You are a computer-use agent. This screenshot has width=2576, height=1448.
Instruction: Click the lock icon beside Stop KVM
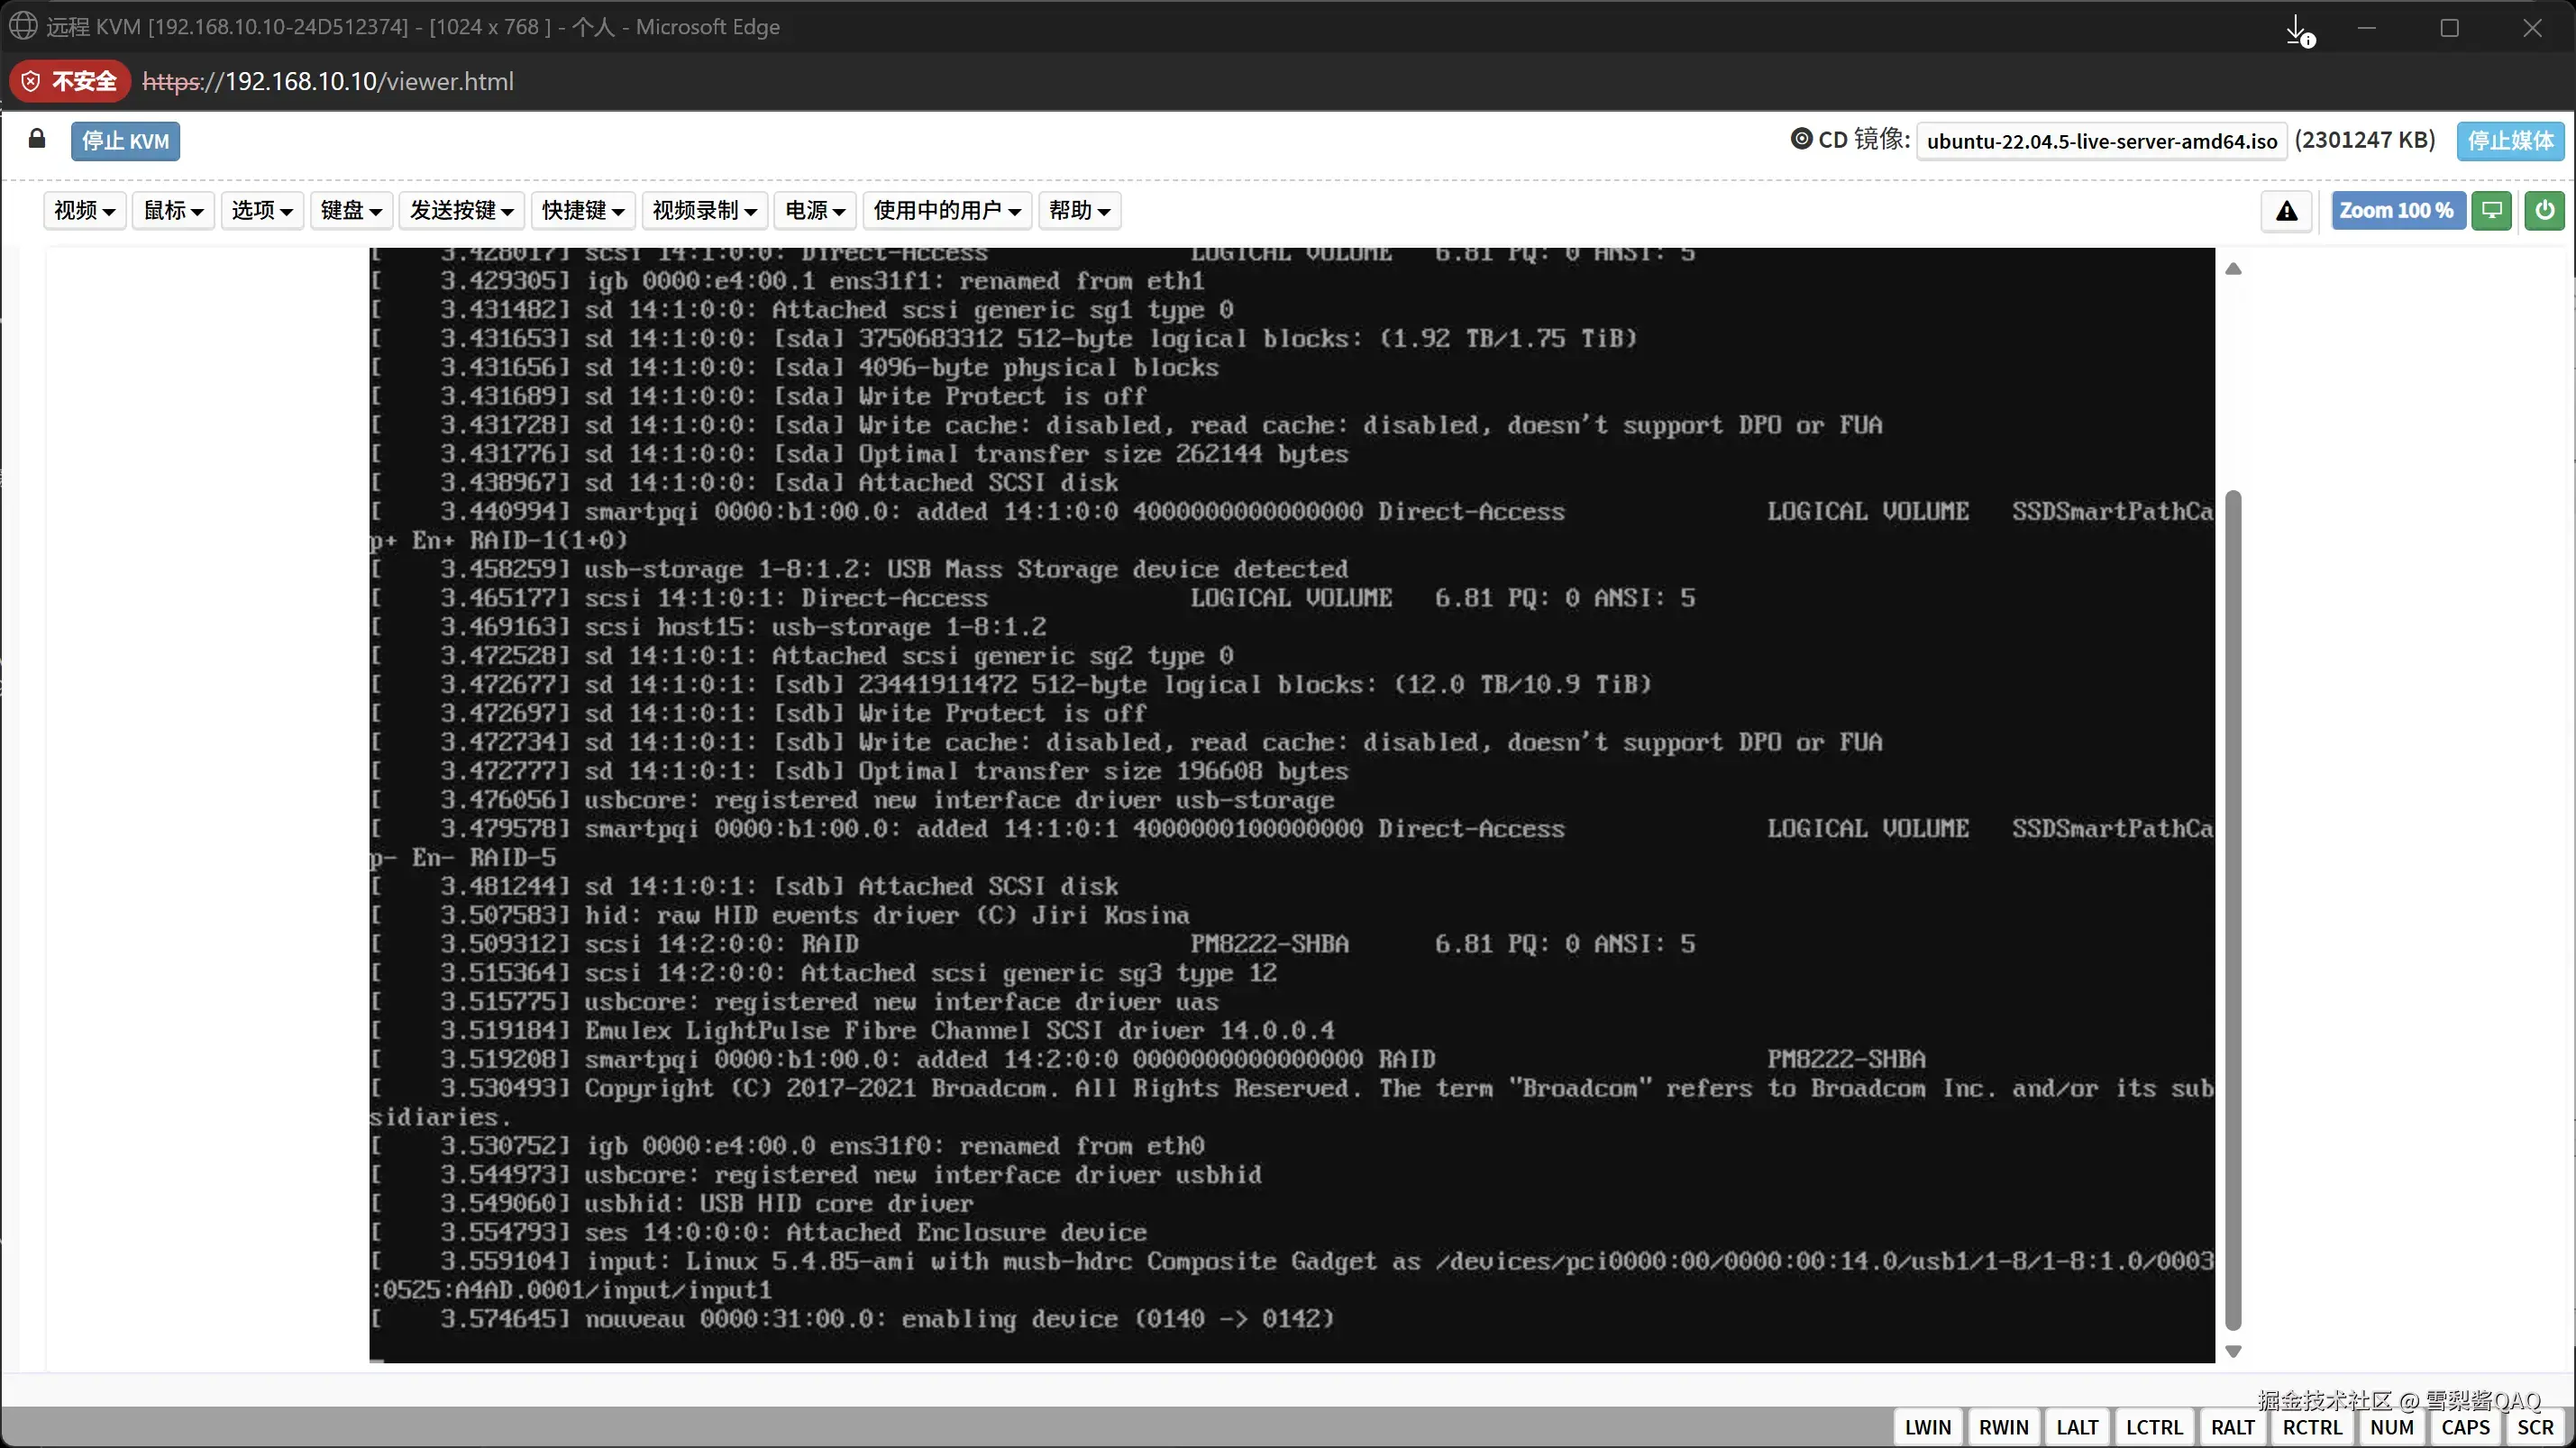click(x=37, y=139)
